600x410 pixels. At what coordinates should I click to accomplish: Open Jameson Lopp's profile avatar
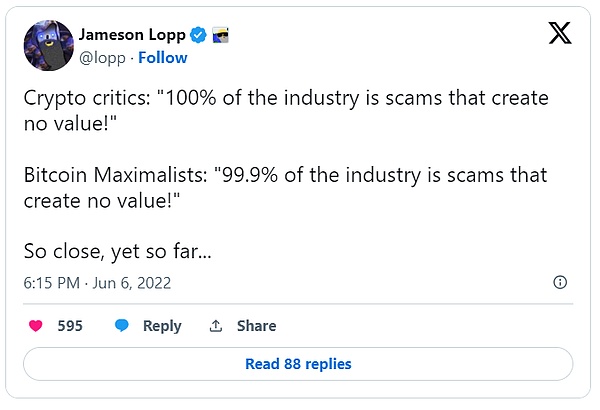(x=49, y=46)
